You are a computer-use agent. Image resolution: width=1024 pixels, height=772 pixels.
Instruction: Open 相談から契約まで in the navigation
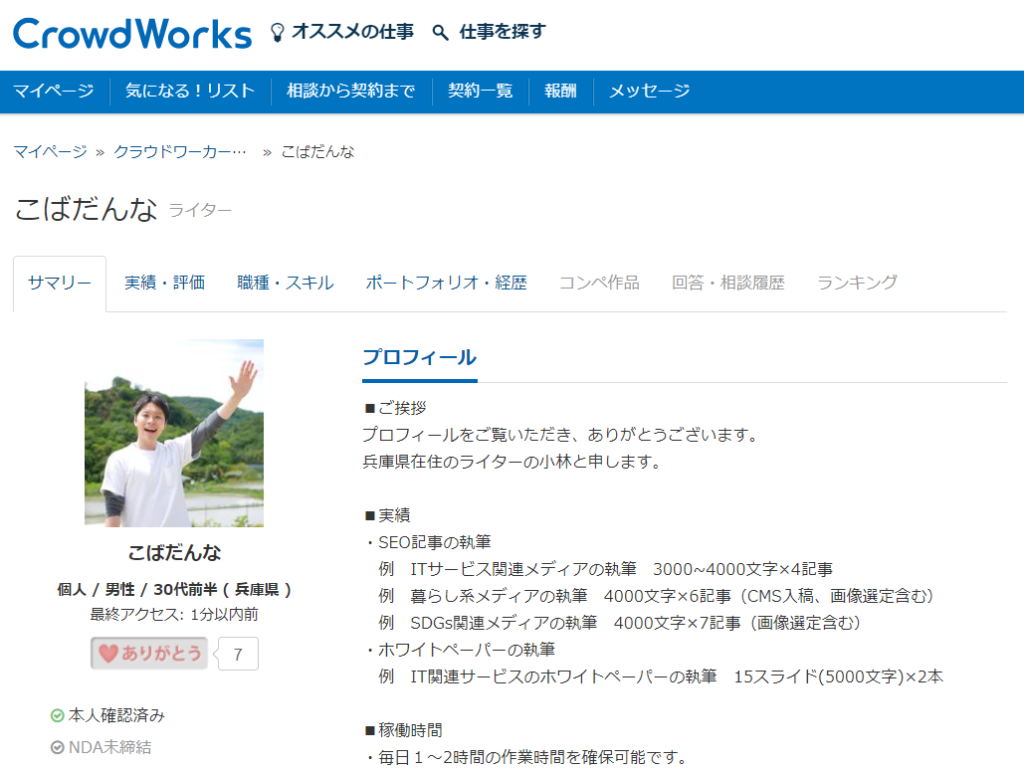tap(348, 90)
